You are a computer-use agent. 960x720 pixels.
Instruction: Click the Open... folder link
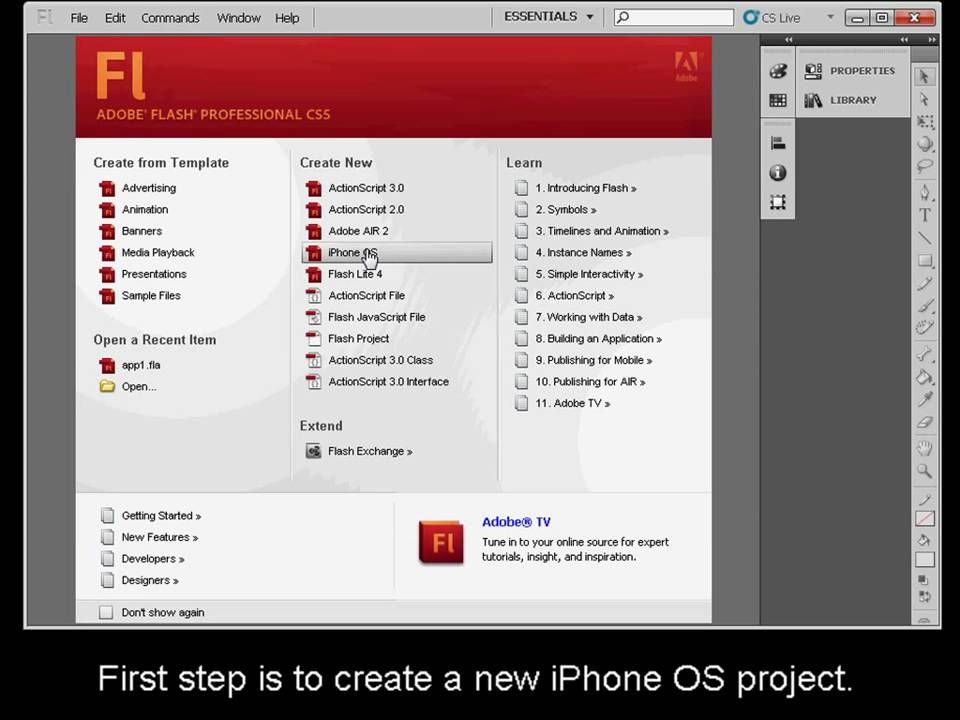(138, 386)
